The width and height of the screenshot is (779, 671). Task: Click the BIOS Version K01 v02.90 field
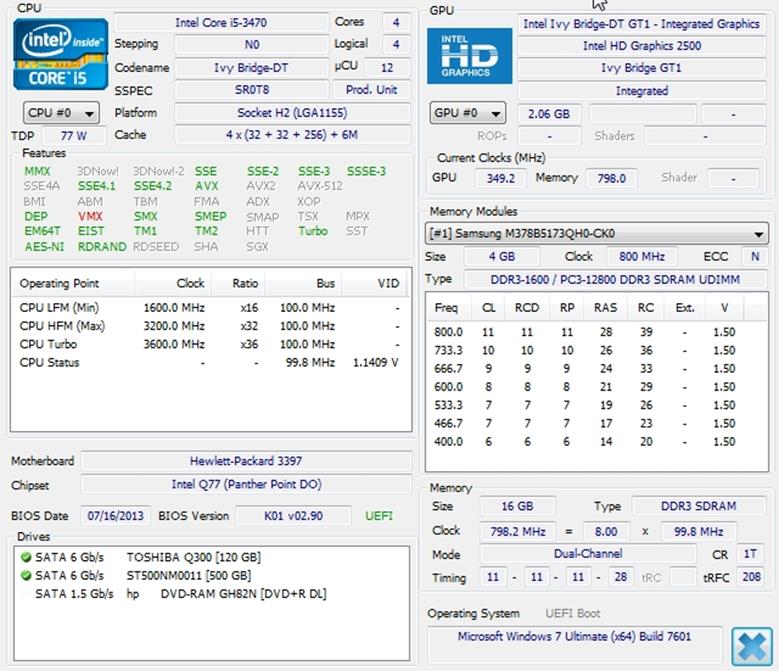(293, 516)
